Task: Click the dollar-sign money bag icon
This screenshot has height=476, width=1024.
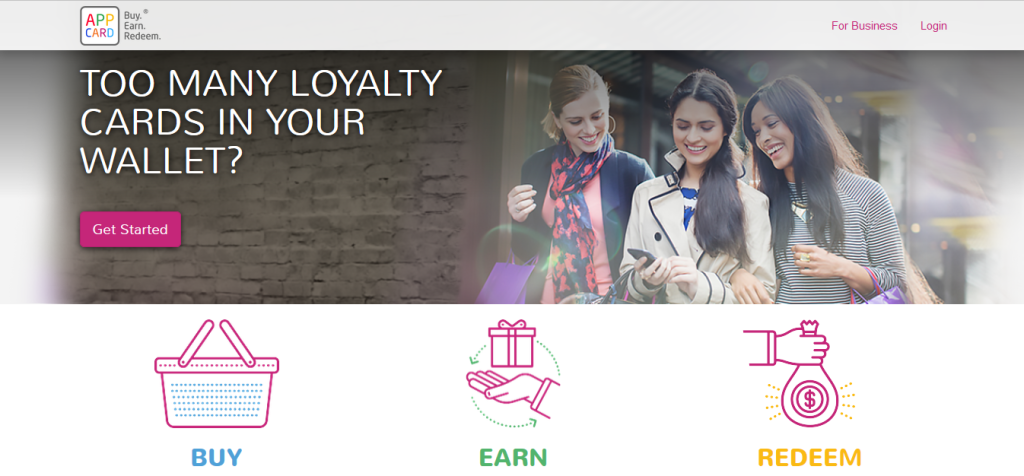Action: (x=809, y=396)
